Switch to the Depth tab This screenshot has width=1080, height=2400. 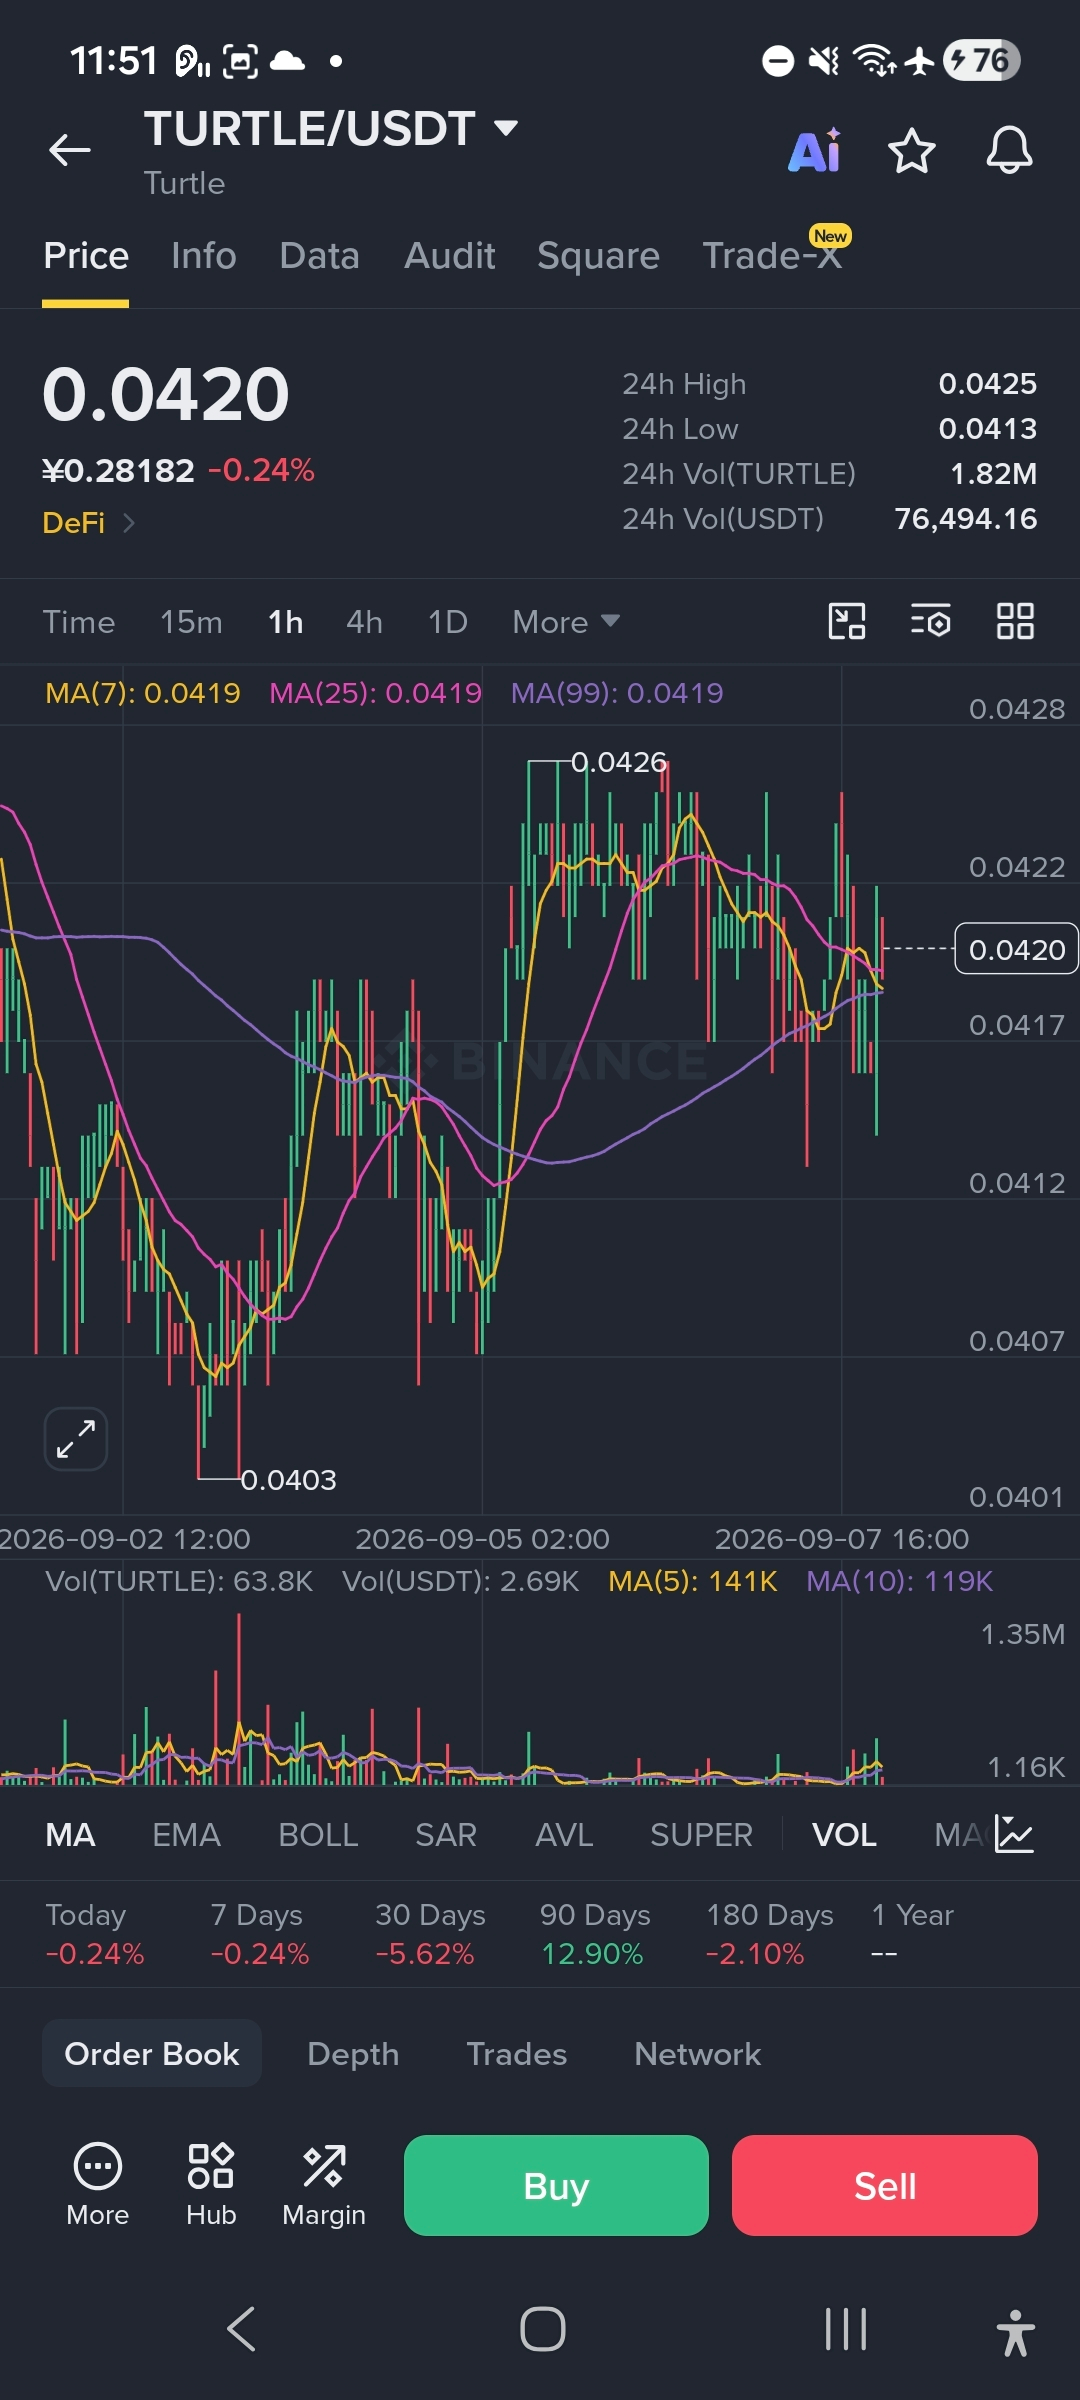[x=353, y=2054]
